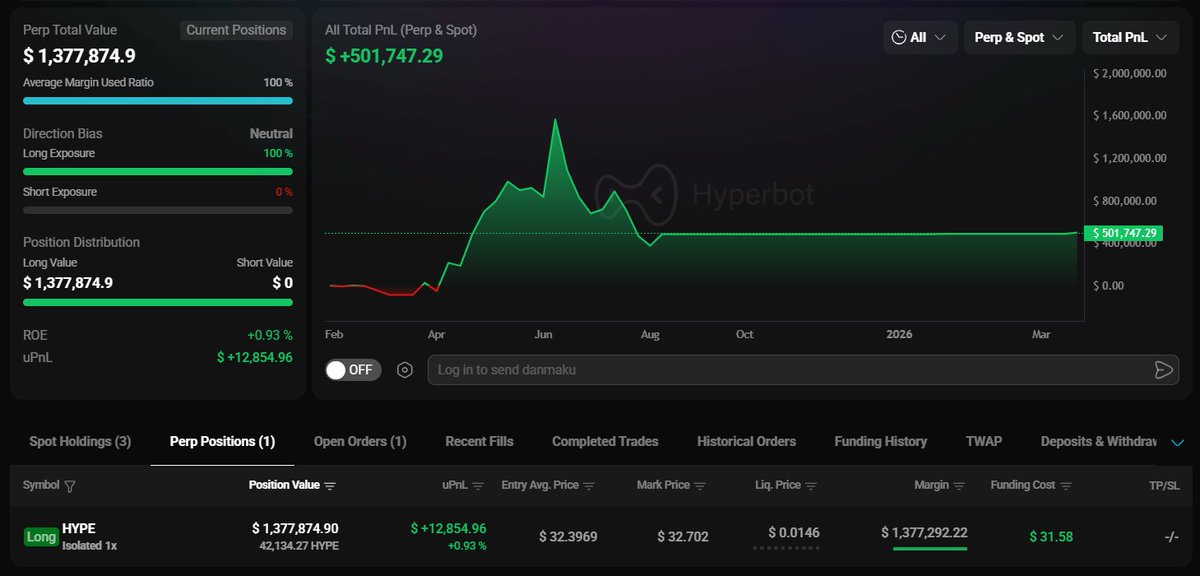Switch to Spot Holdings (3) tab
This screenshot has width=1200, height=576.
pos(80,441)
